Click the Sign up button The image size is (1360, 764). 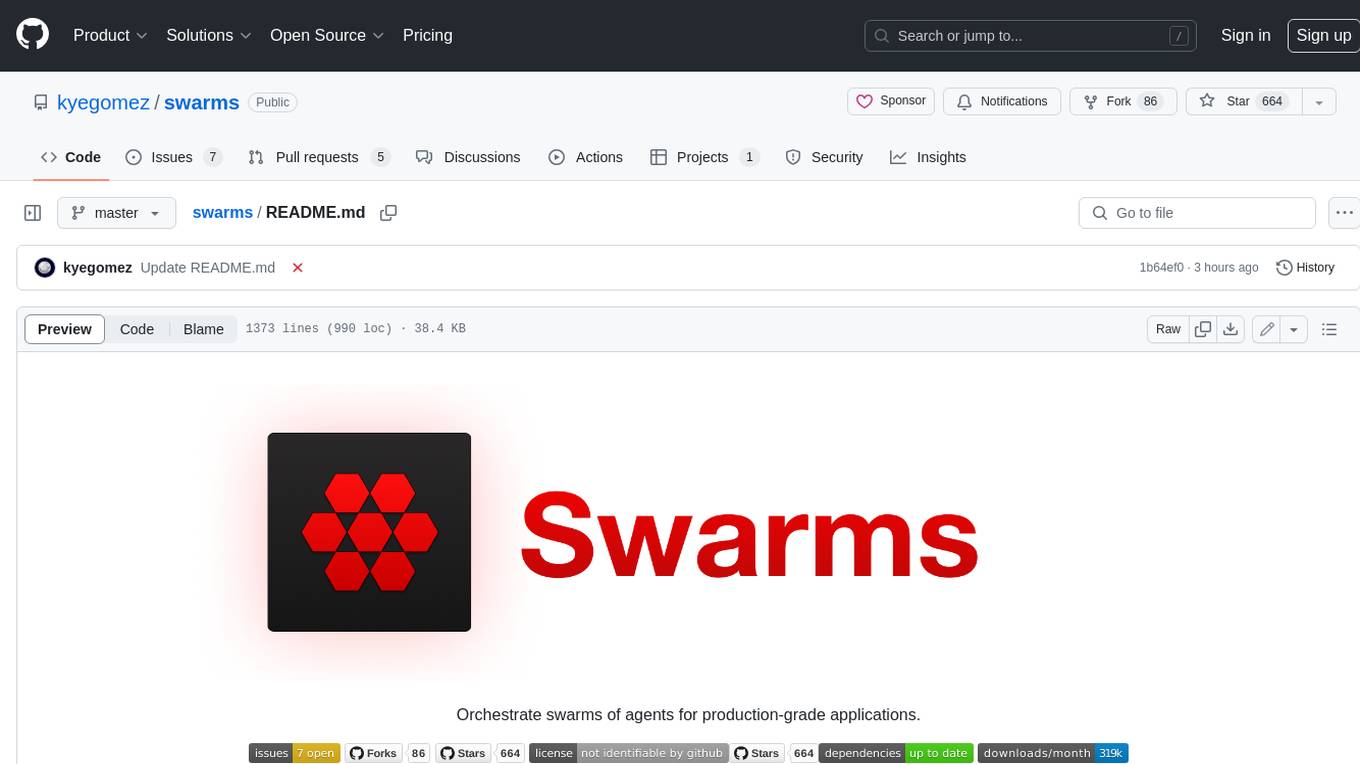[x=1323, y=35]
